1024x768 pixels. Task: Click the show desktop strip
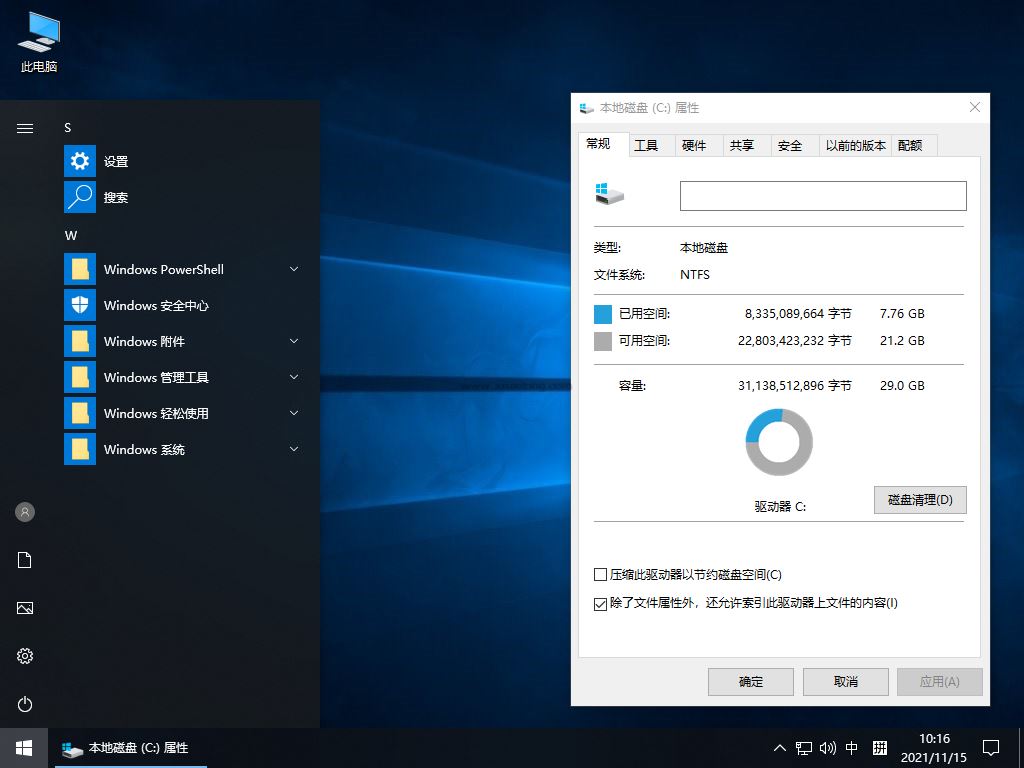pos(1021,748)
